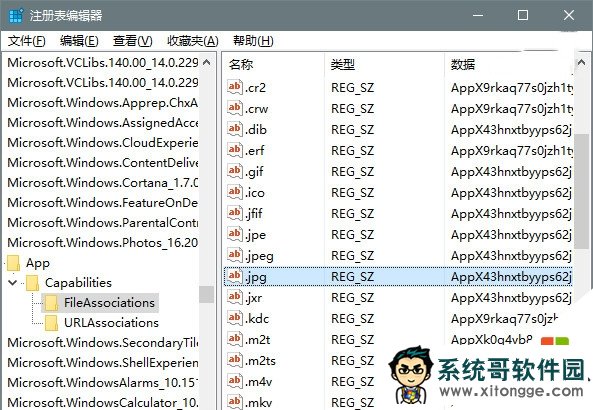The height and width of the screenshot is (410, 593).
Task: Click the tree pane vertical scrollbar thumb
Action: (206, 294)
